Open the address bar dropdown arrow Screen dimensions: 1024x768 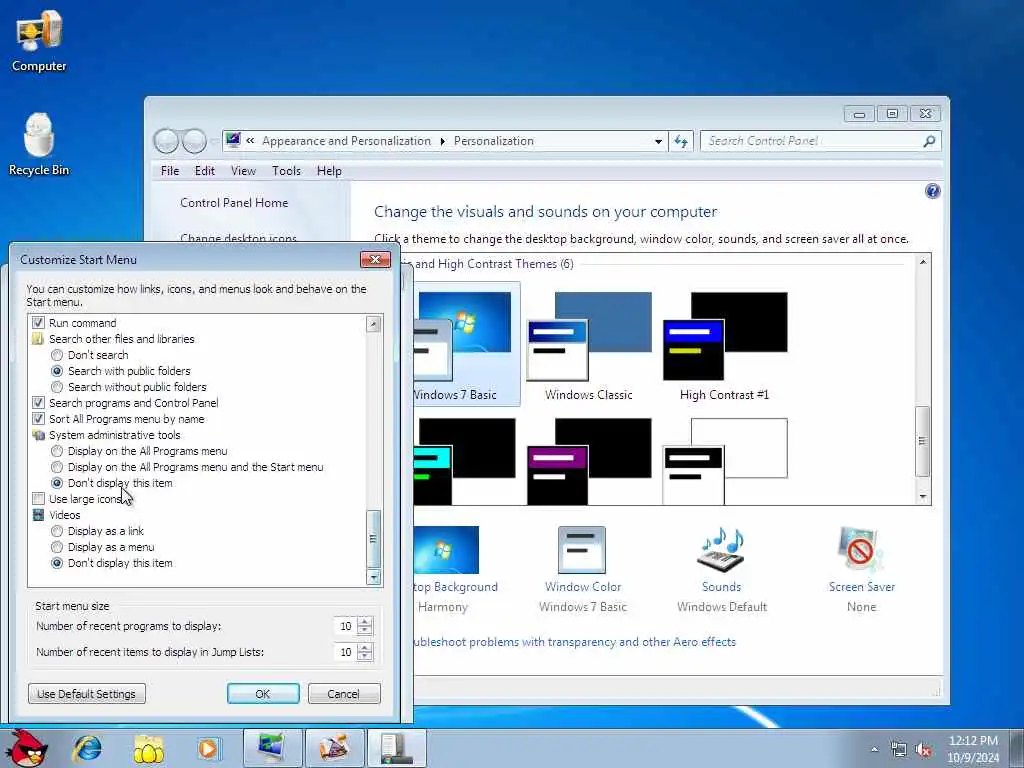coord(658,141)
